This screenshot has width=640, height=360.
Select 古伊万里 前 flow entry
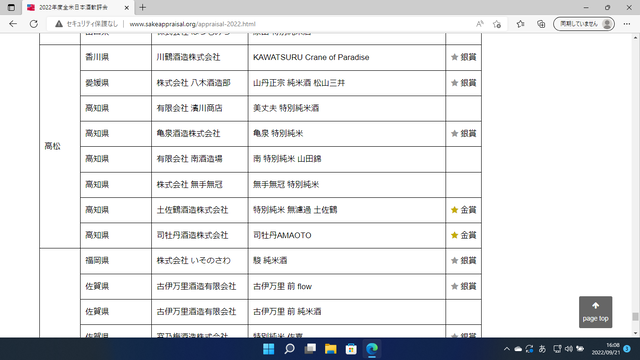click(x=347, y=287)
